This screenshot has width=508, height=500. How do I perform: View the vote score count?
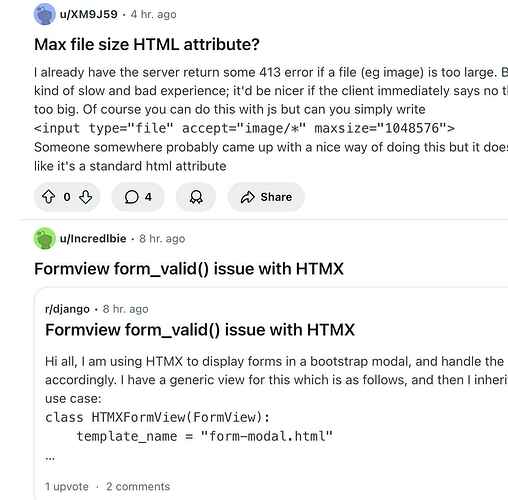point(67,197)
